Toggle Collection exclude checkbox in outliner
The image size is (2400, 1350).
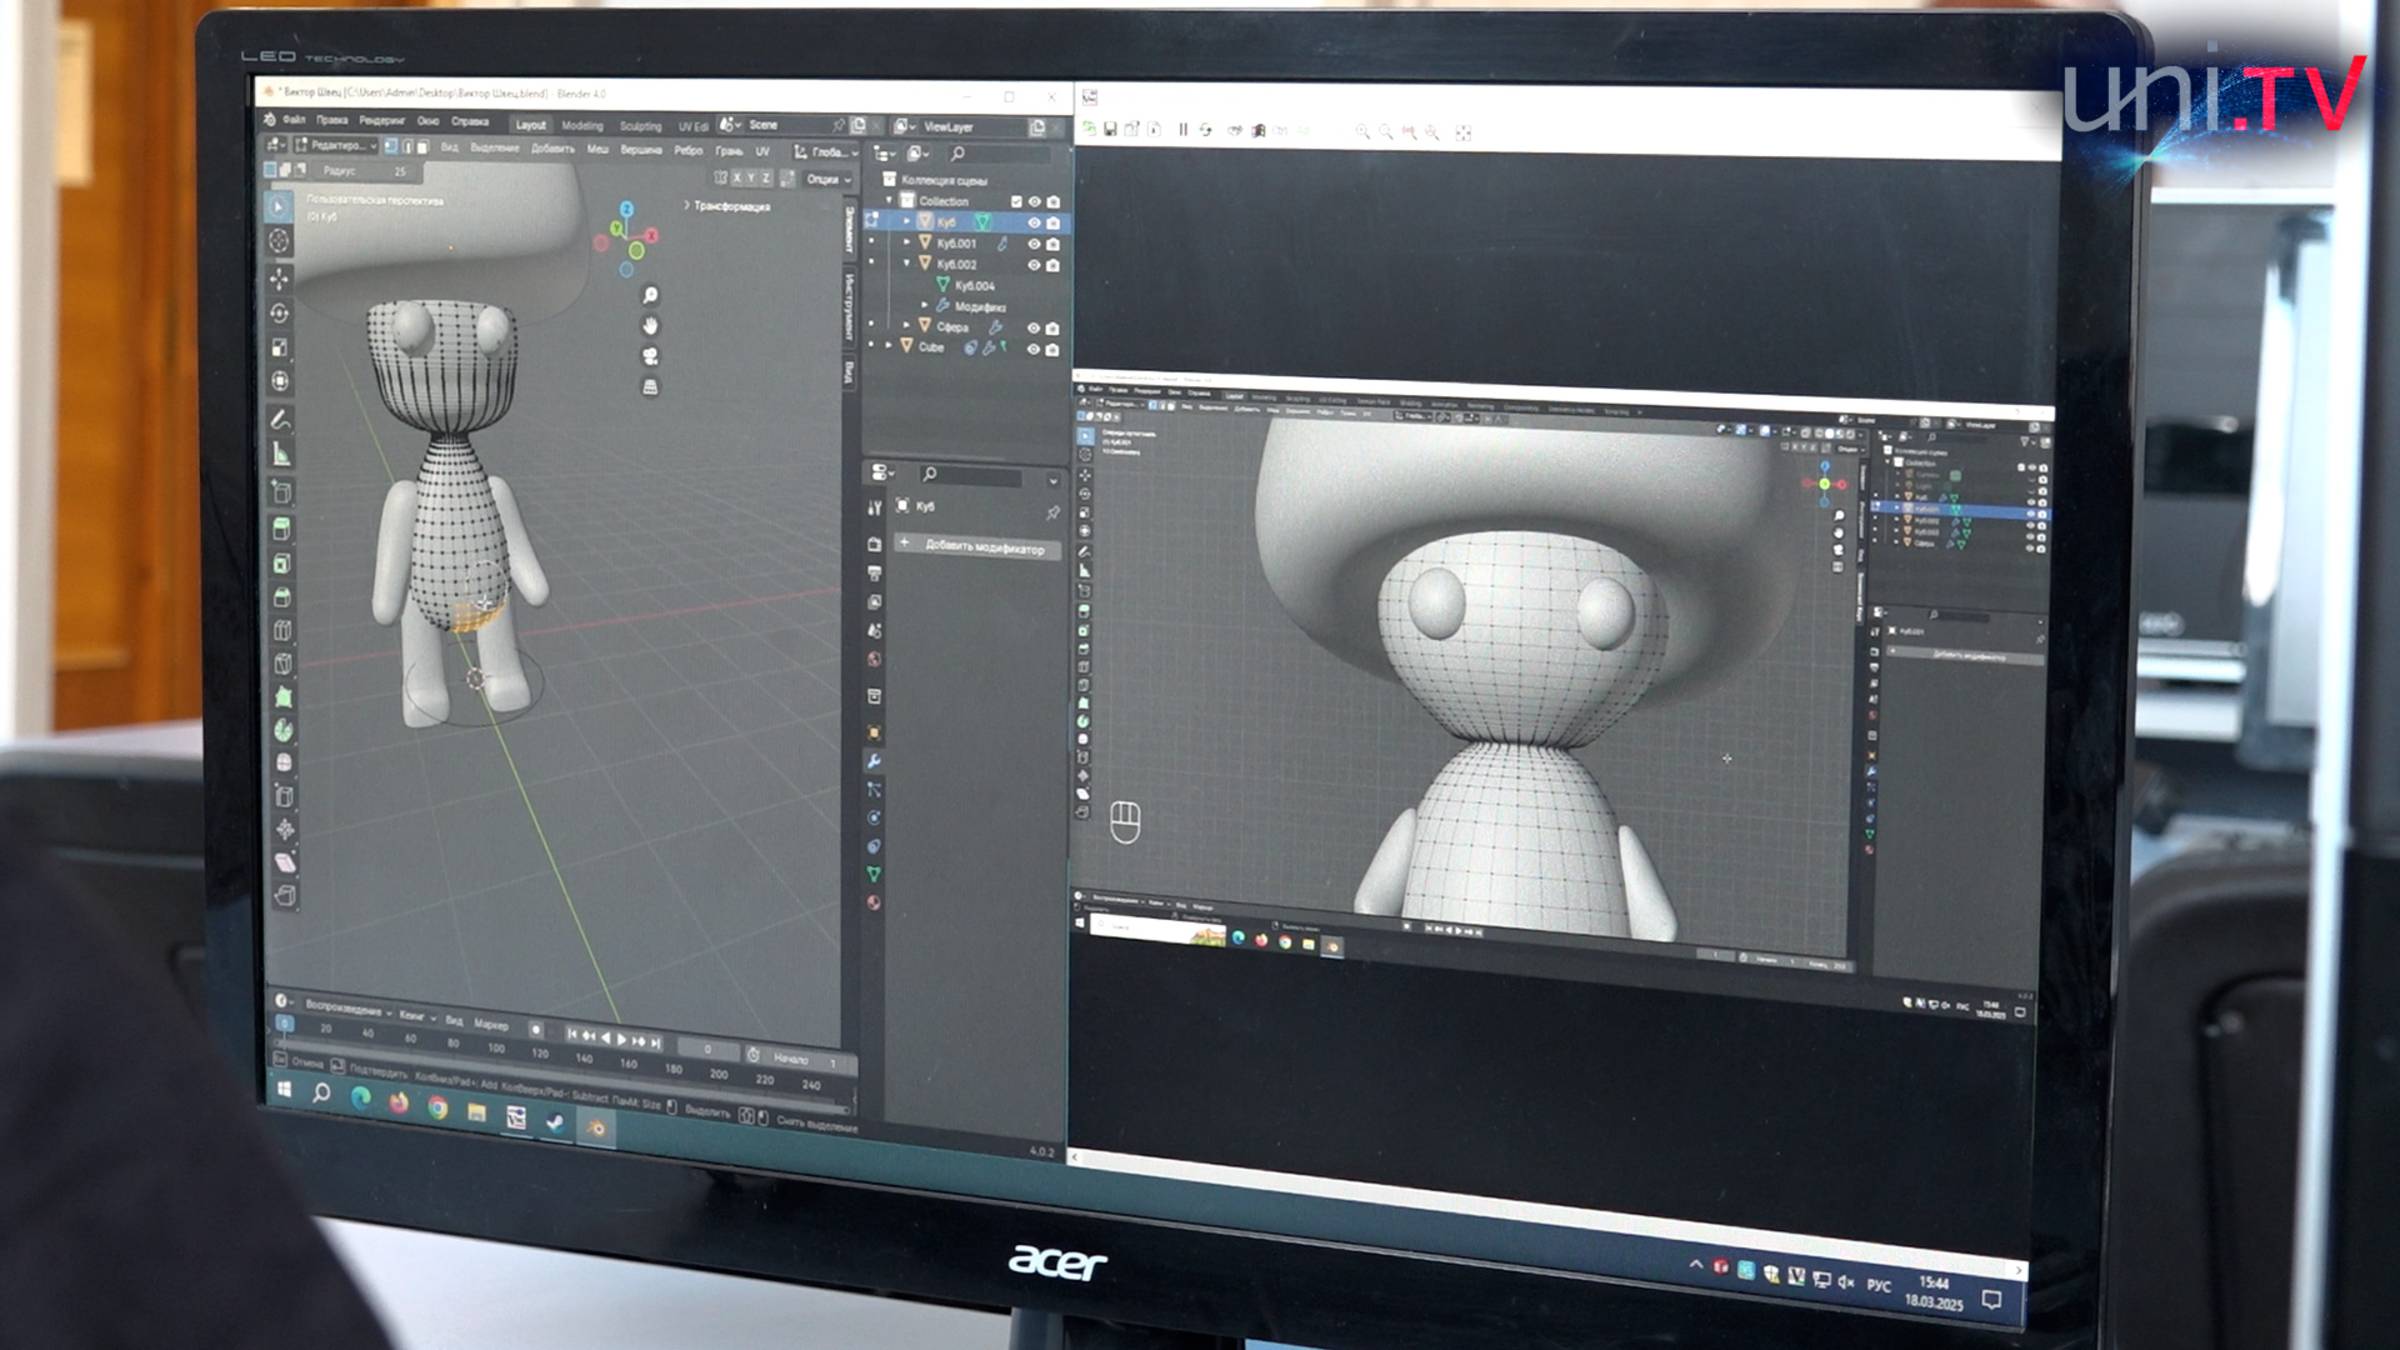click(x=1016, y=201)
